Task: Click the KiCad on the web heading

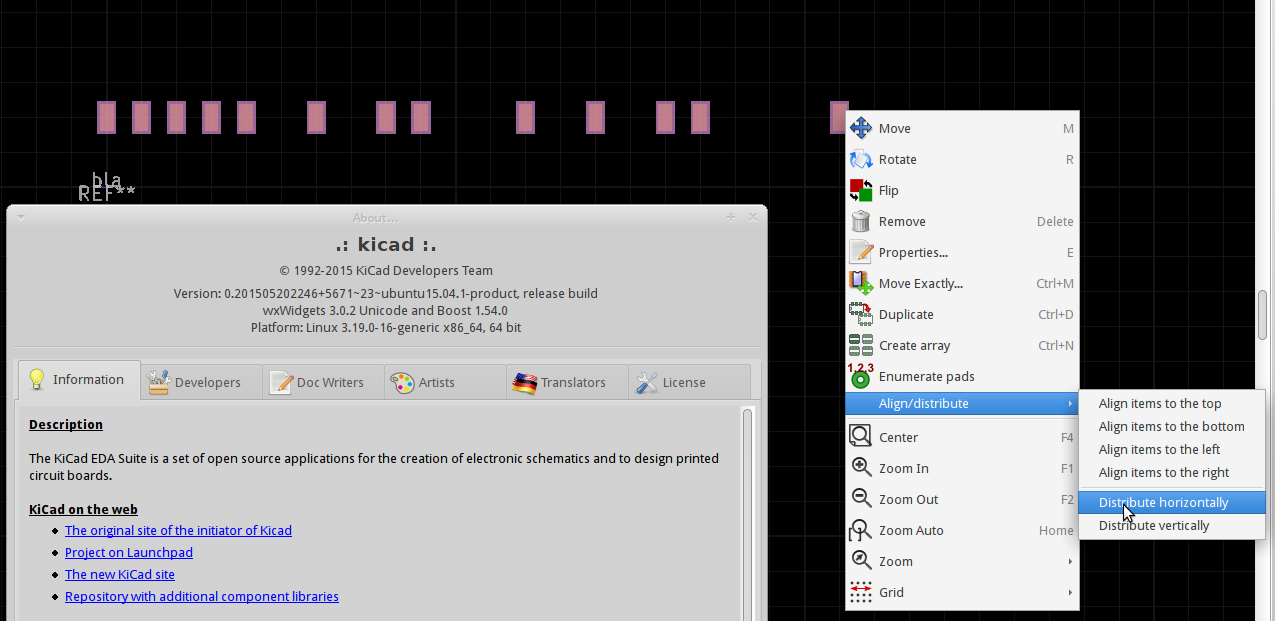Action: (83, 509)
